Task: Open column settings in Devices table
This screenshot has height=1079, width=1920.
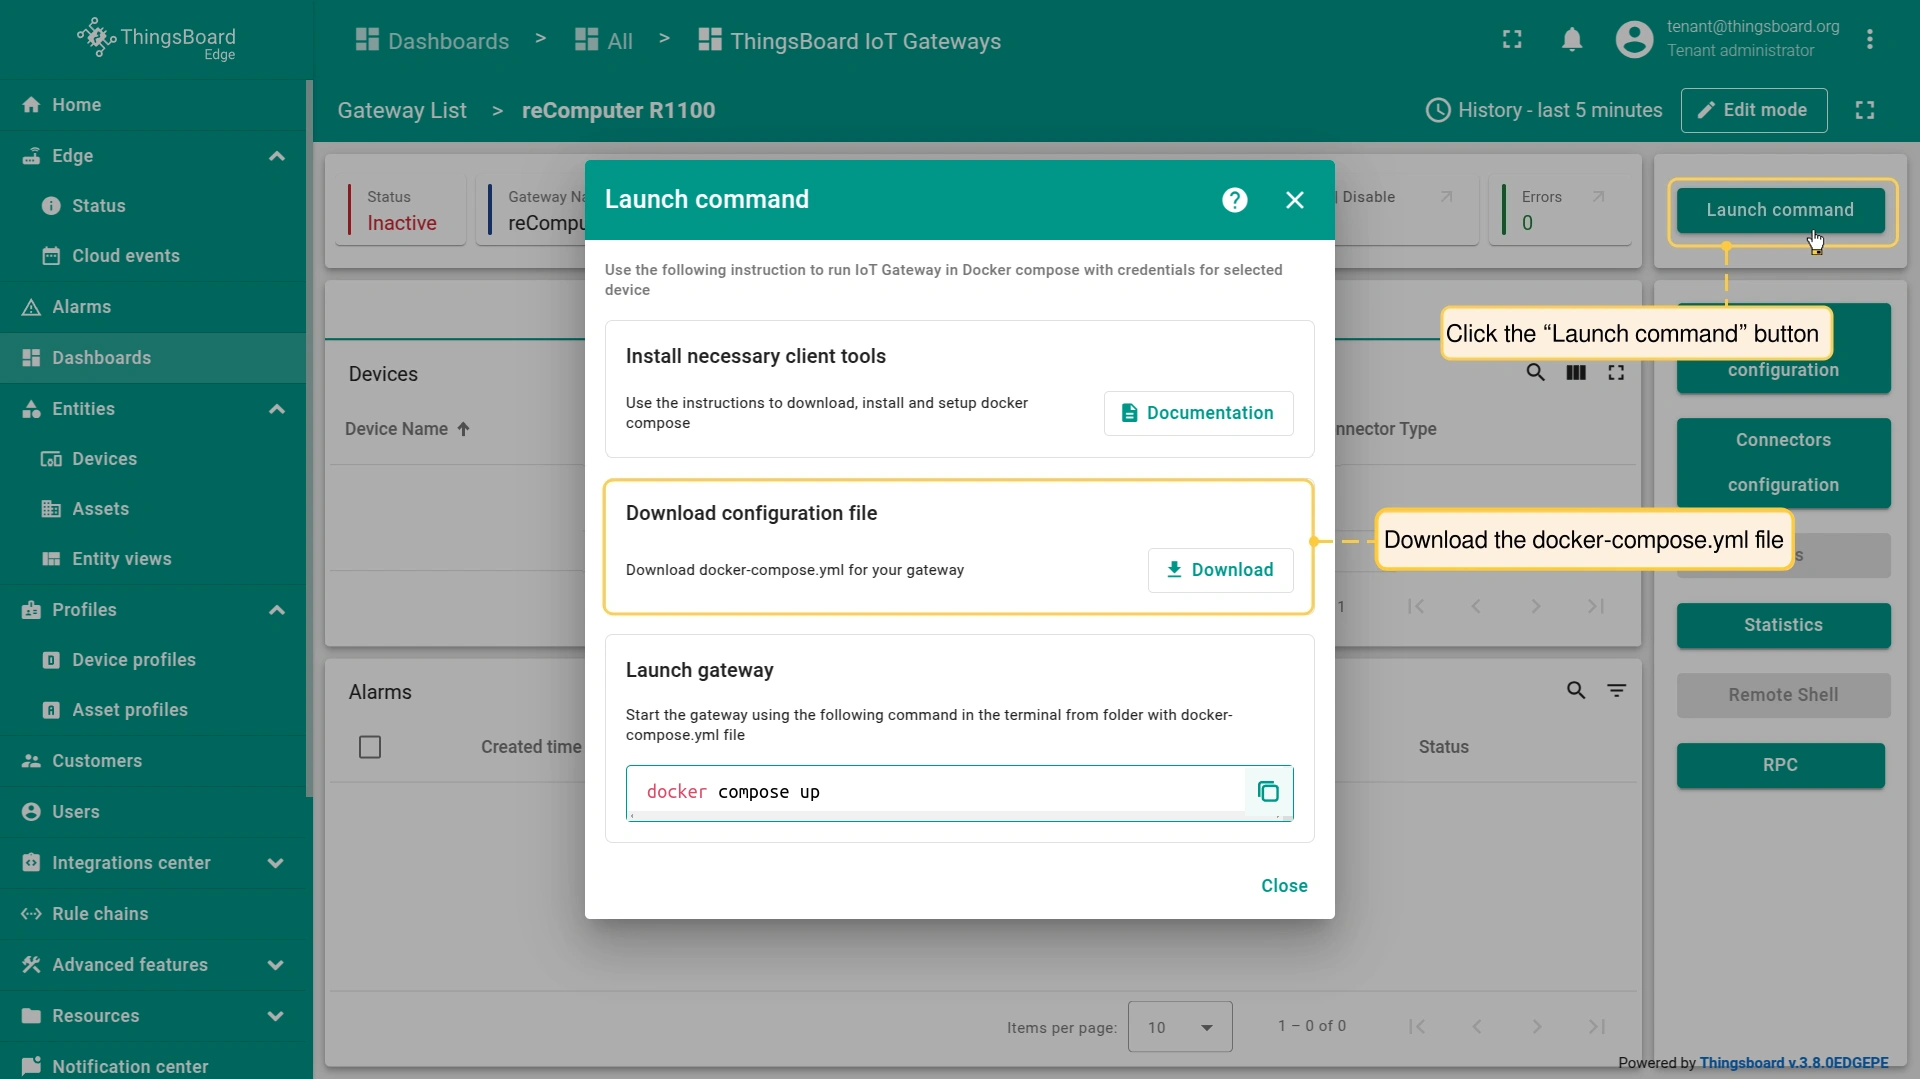Action: tap(1575, 373)
